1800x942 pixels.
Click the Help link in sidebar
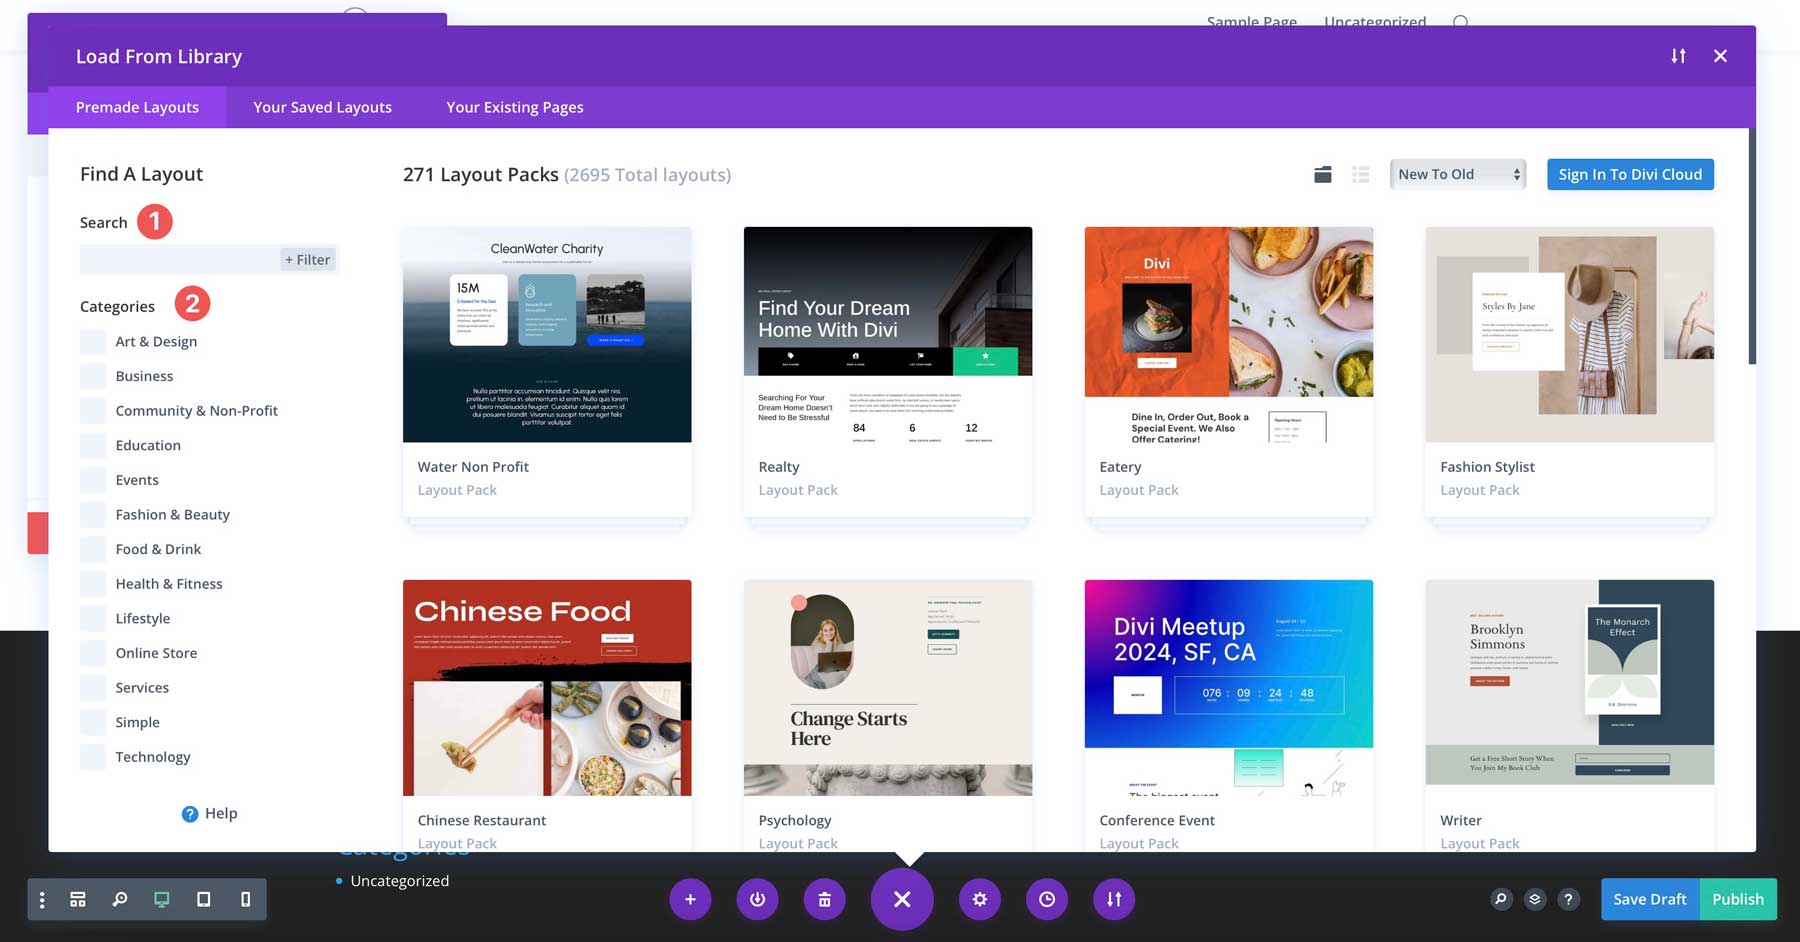tap(221, 814)
